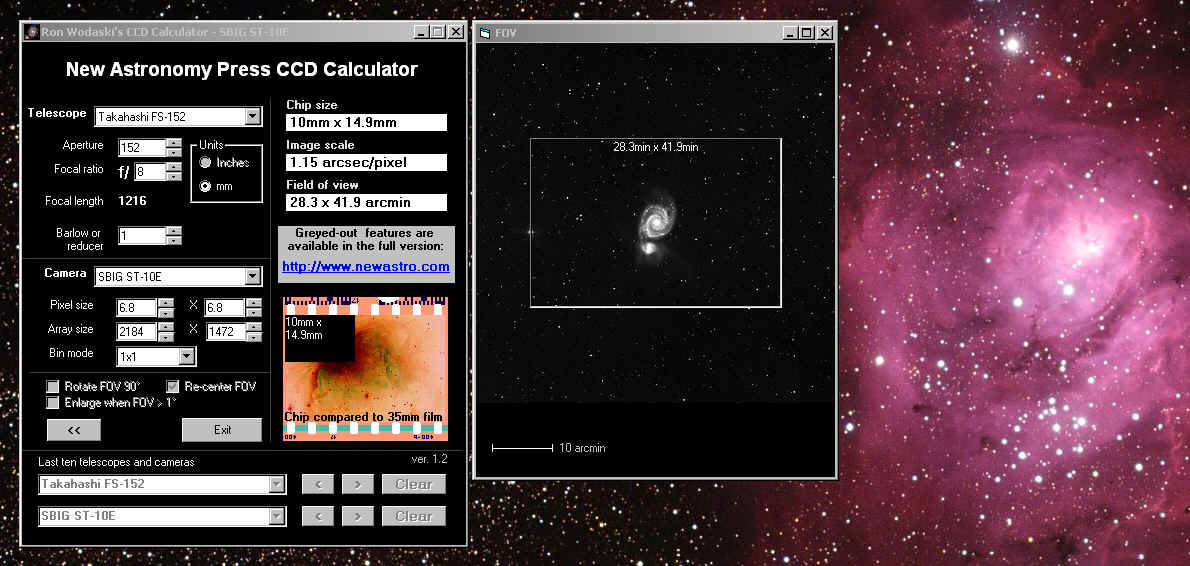Select the Inches units radio button
This screenshot has width=1190, height=566.
coord(206,162)
